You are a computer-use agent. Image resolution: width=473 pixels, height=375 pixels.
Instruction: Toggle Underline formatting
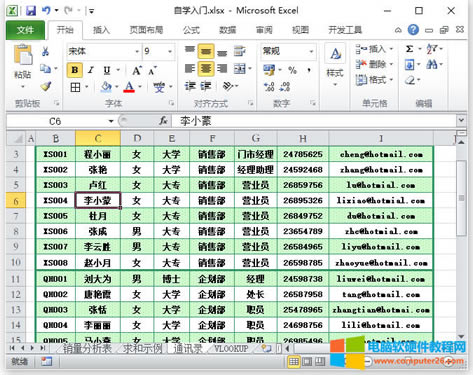107,70
